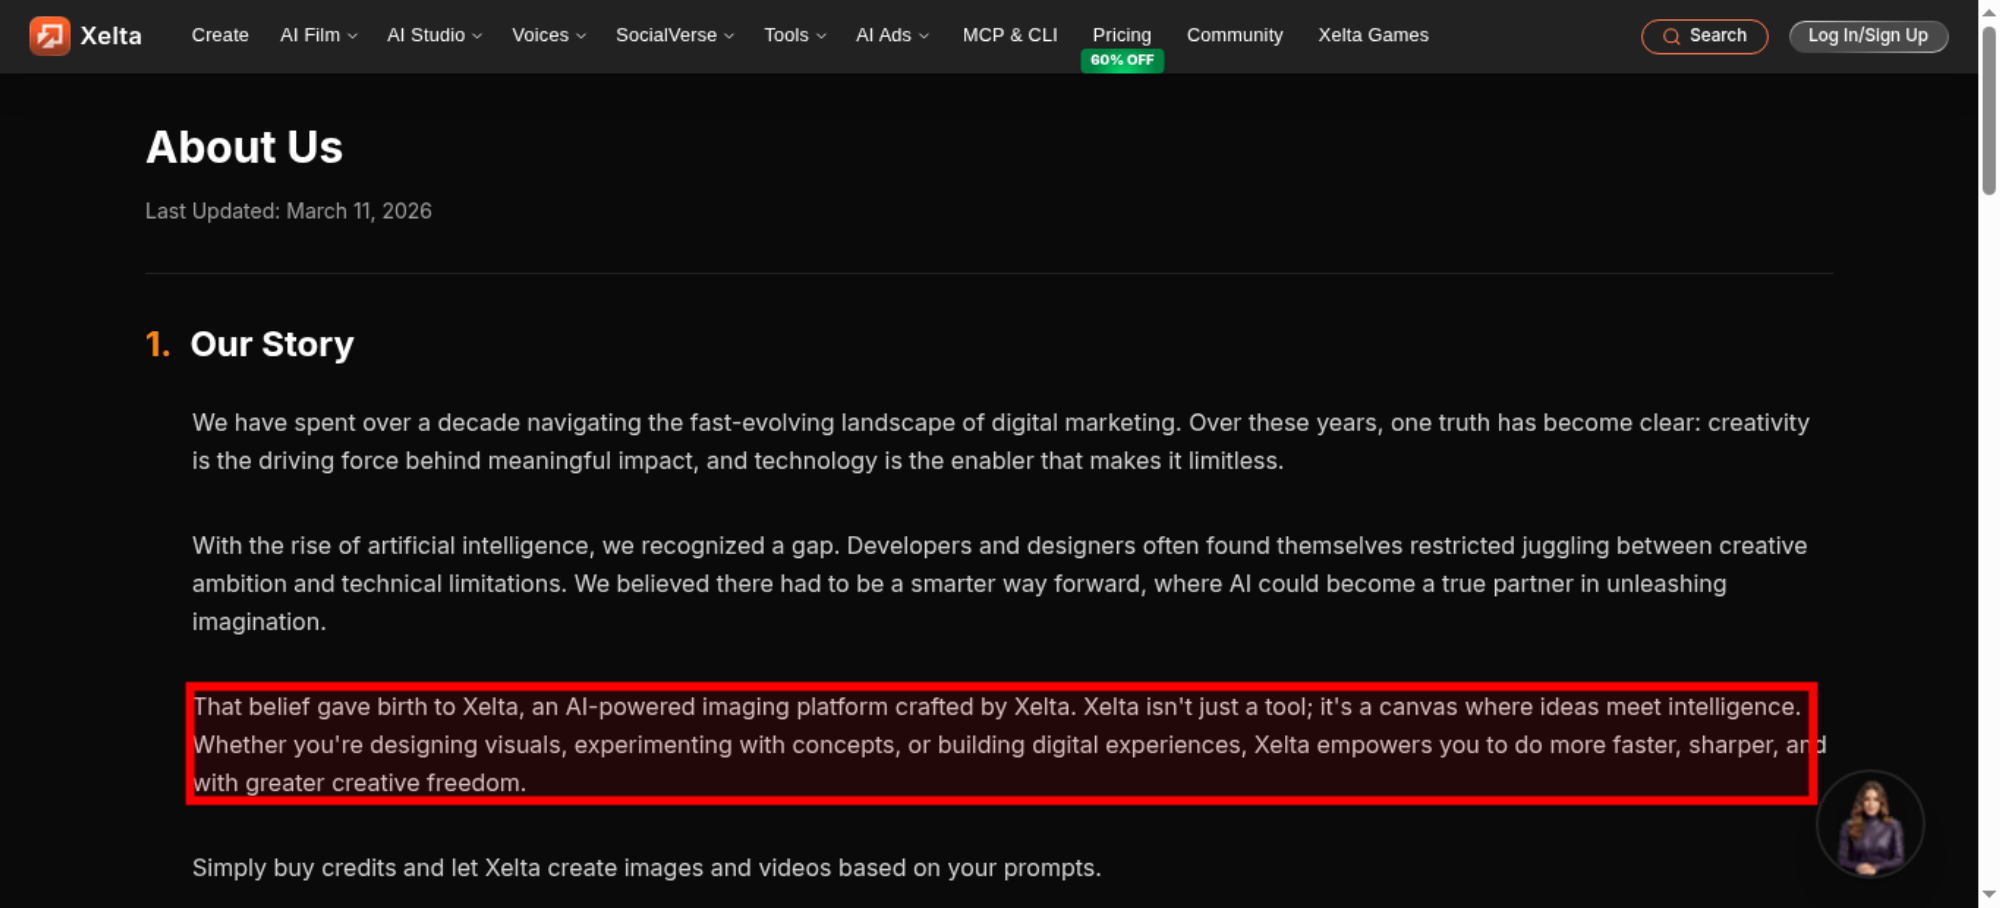Image resolution: width=2000 pixels, height=908 pixels.
Task: Click the paragraph starting 'We have spent over'
Action: click(1000, 442)
